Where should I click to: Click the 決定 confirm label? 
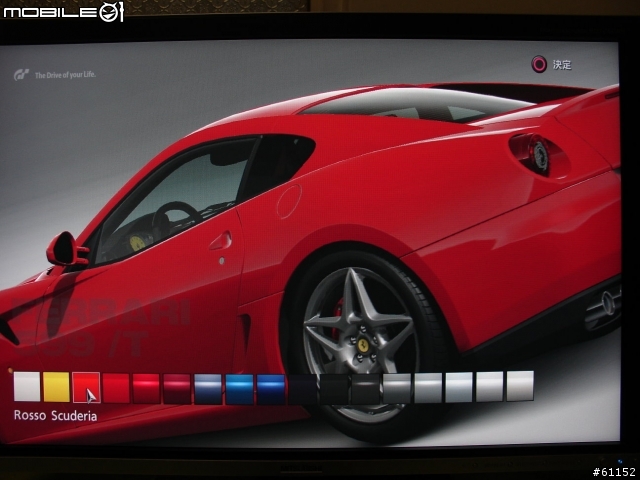point(562,65)
